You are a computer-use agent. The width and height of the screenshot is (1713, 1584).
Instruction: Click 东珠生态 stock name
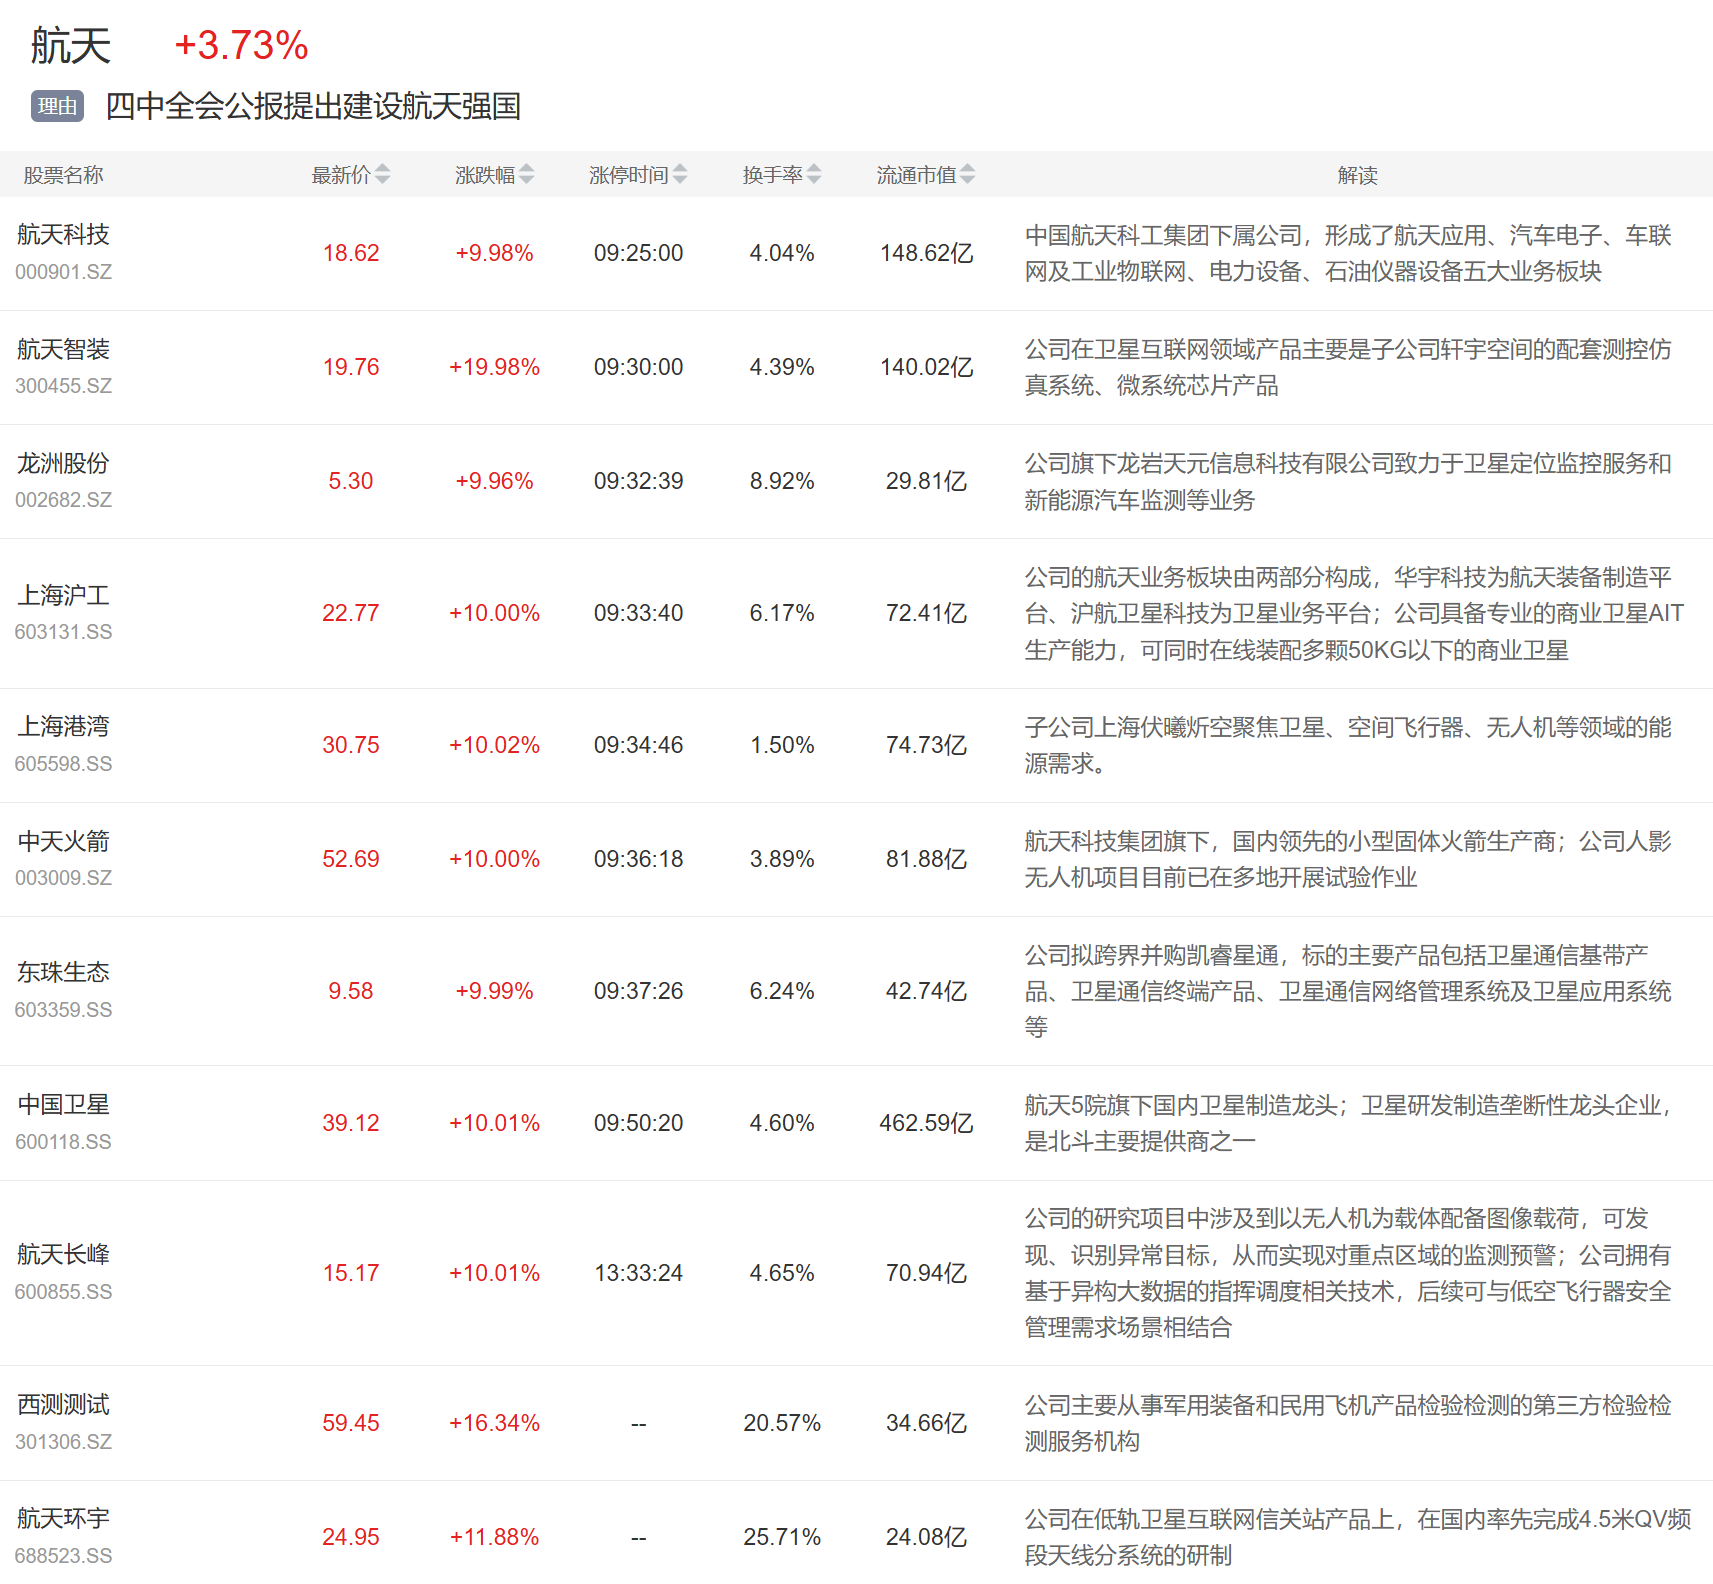(x=63, y=973)
